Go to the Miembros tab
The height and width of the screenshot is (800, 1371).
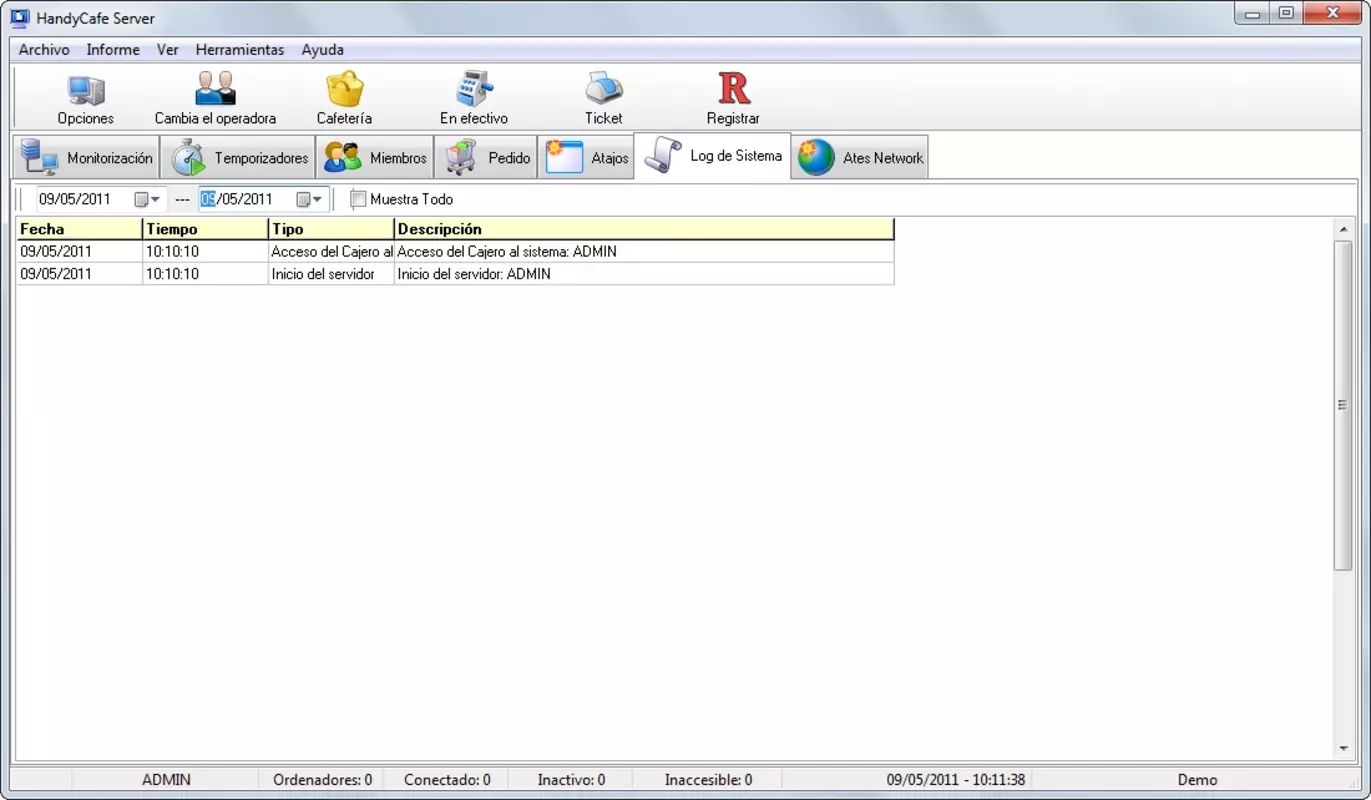[x=375, y=158]
